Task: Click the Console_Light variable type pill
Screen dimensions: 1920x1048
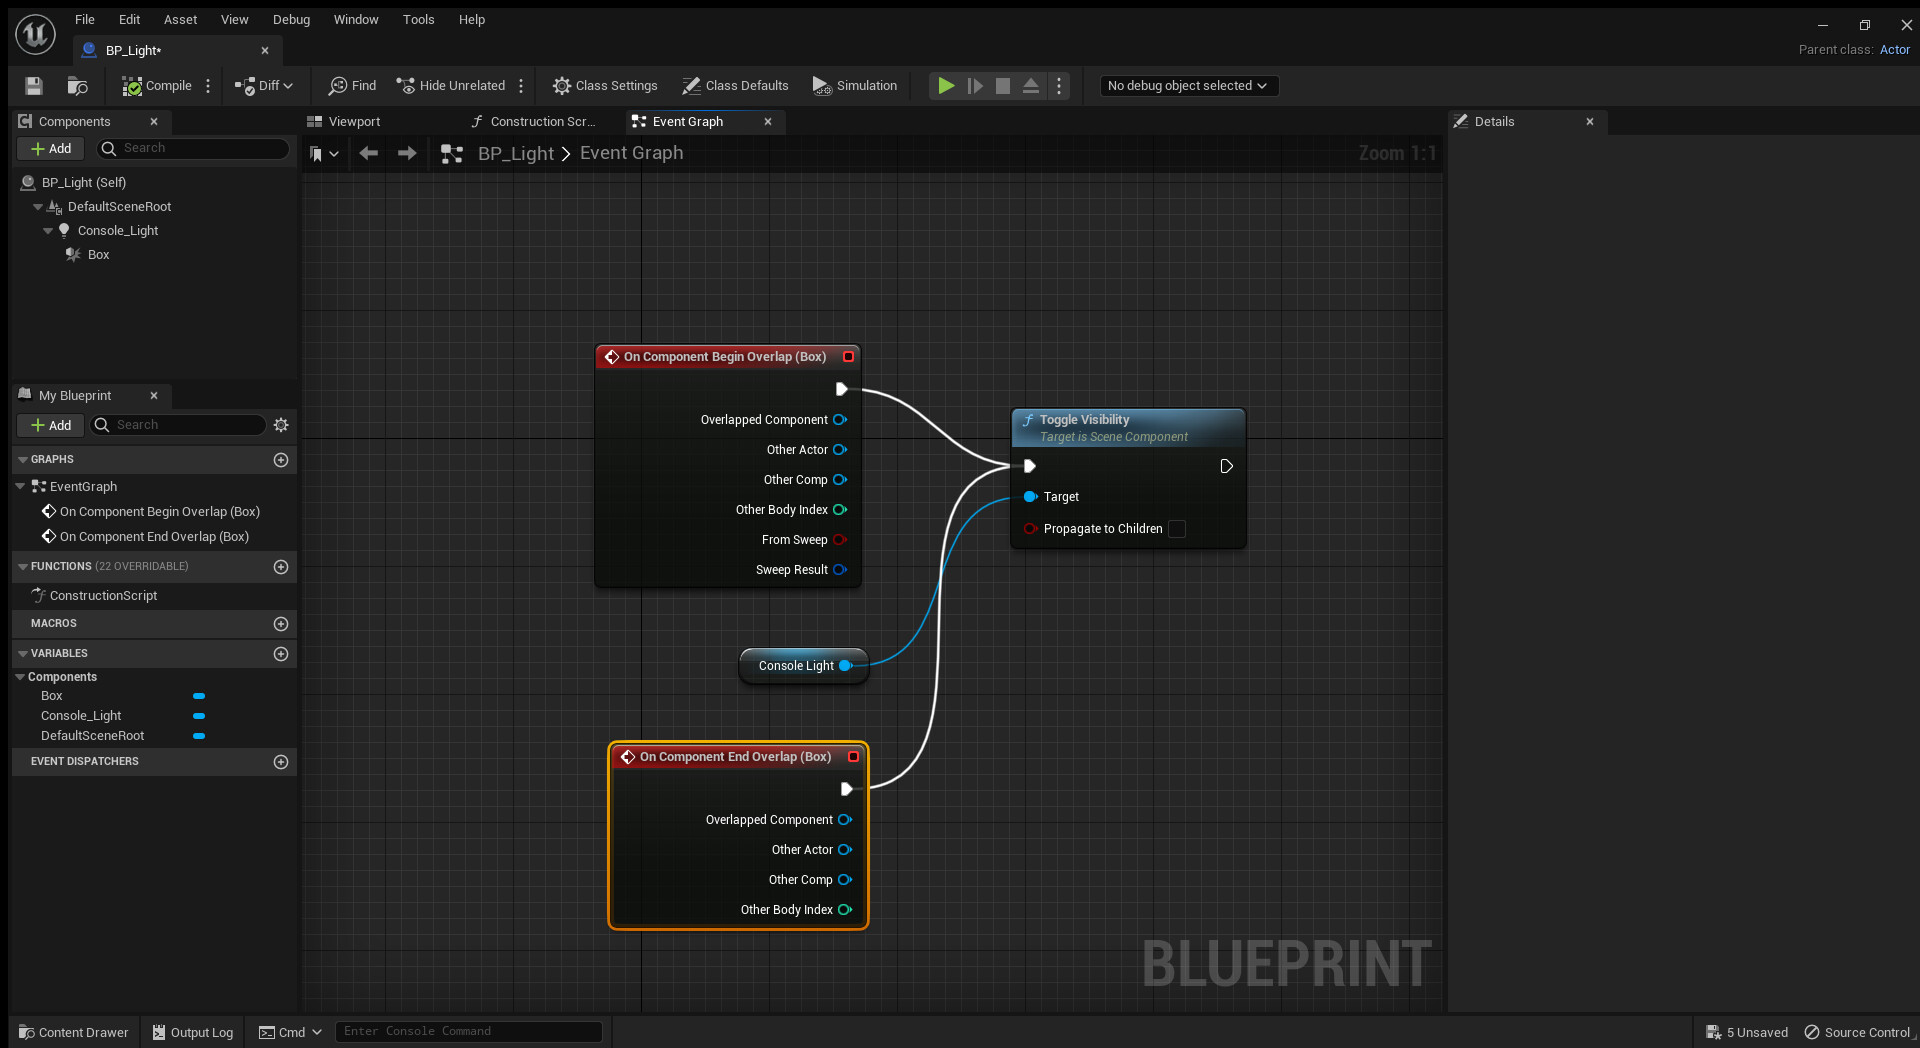Action: [x=199, y=716]
